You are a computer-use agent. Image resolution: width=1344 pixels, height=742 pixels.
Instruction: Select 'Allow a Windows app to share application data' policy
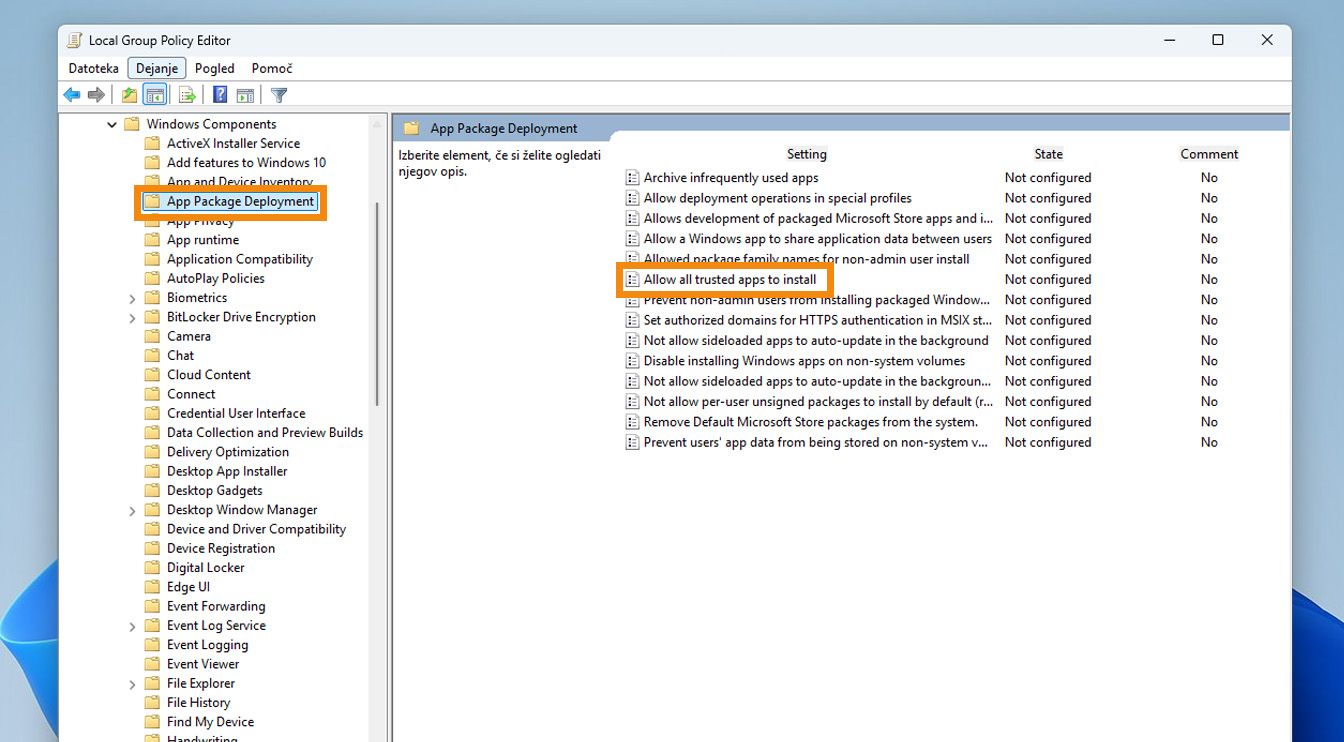818,239
